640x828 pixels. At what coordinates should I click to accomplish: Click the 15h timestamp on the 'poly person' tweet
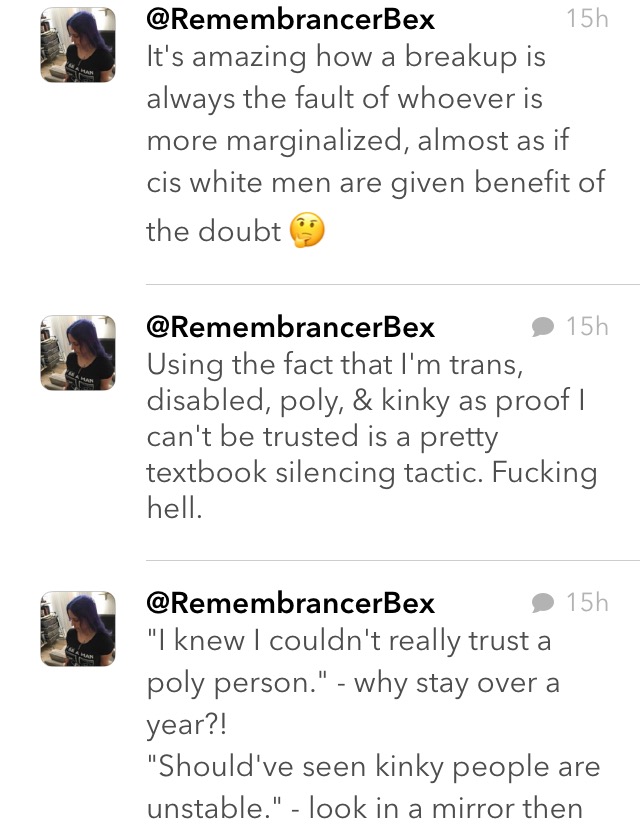[587, 603]
